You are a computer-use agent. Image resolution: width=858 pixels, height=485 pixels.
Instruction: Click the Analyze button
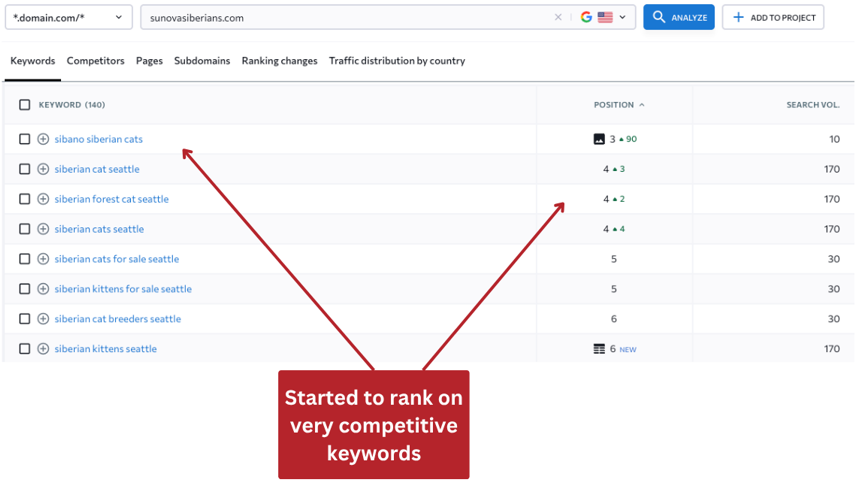pos(679,18)
